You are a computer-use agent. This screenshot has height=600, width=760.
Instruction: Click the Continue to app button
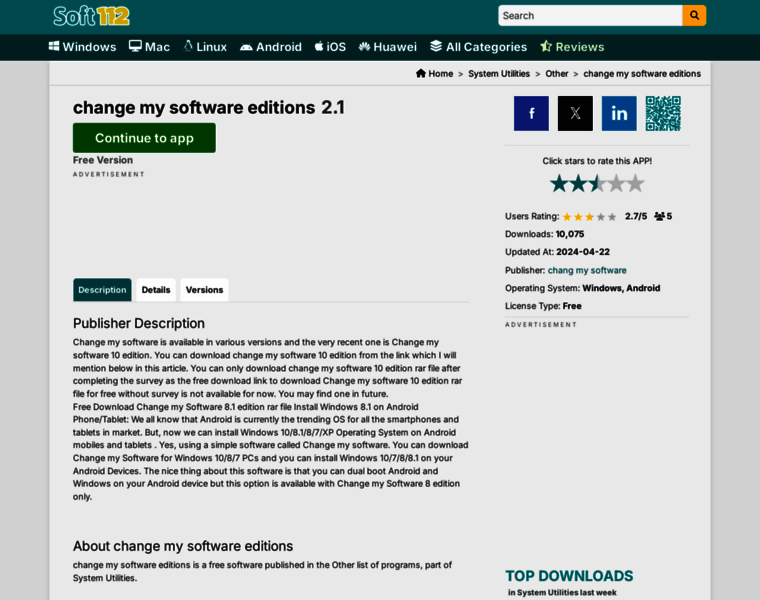144,138
